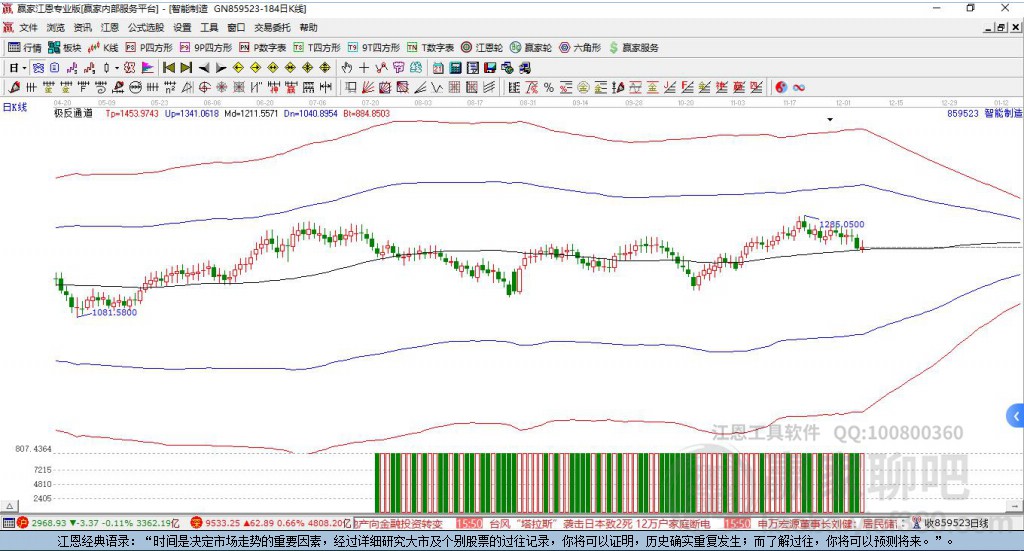Open the 9P四方形 tool
Viewport: 1024px width, 551px height.
(x=206, y=48)
